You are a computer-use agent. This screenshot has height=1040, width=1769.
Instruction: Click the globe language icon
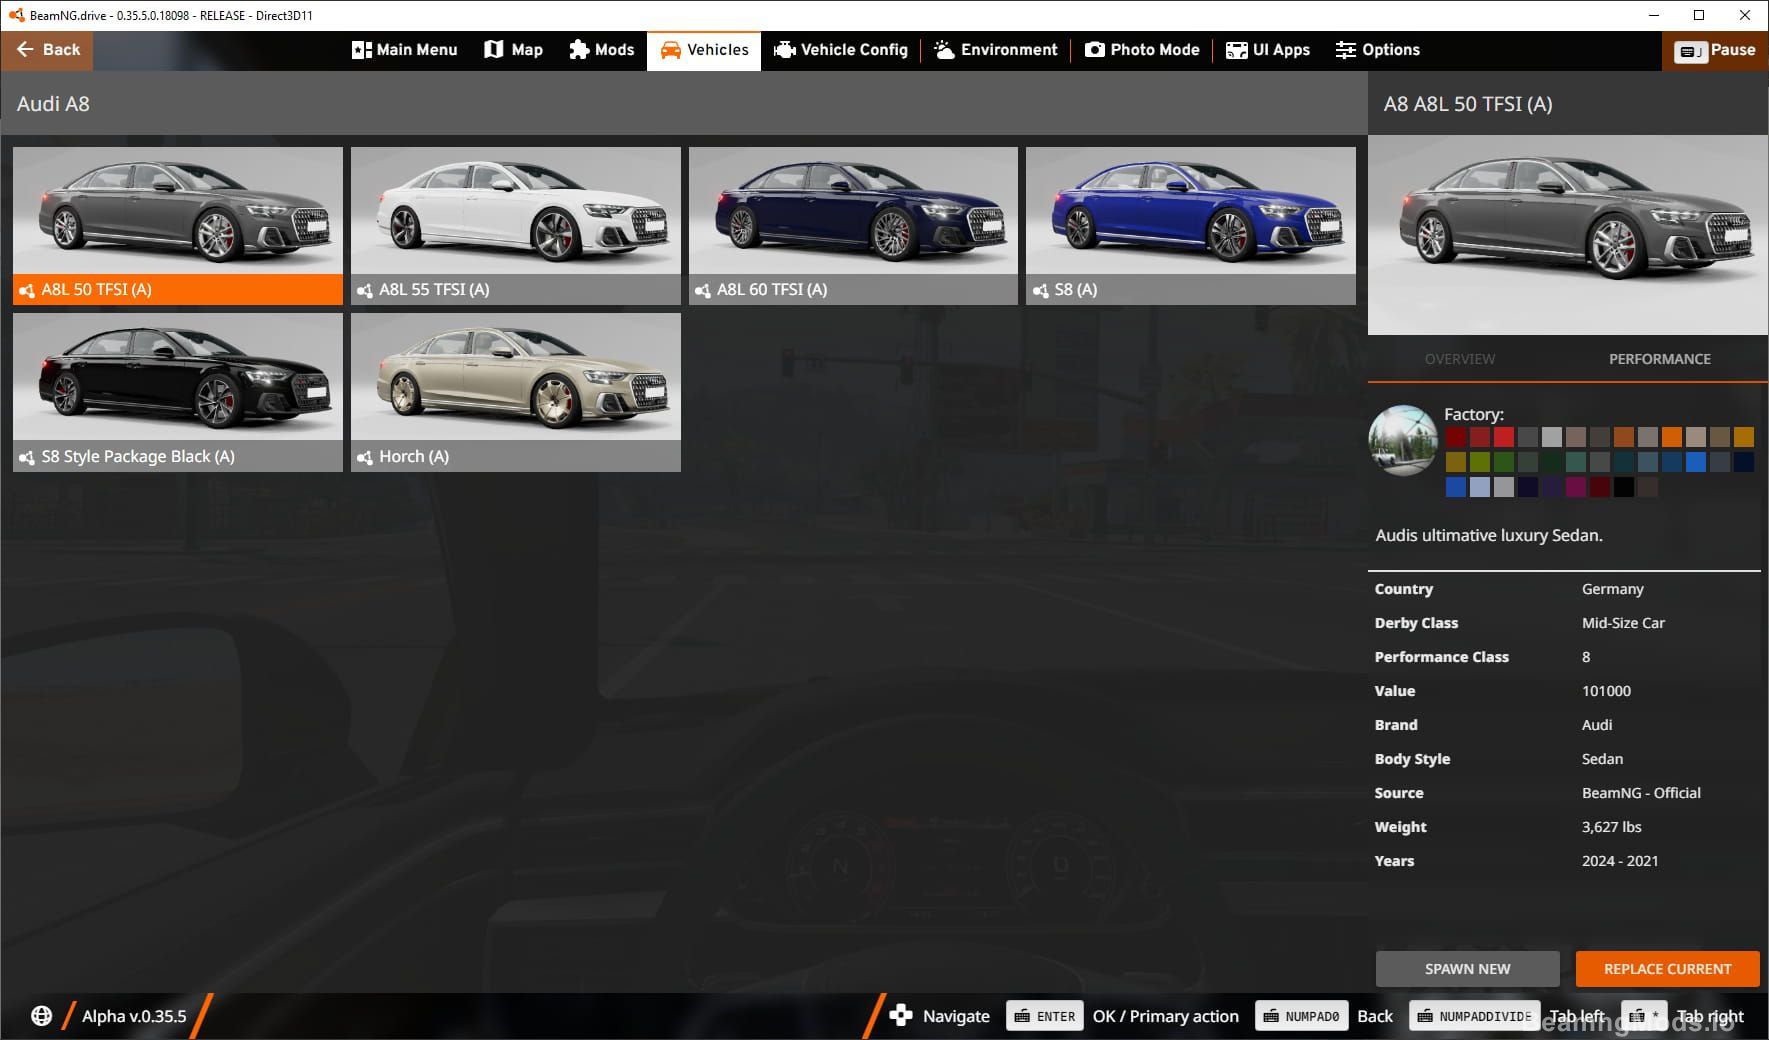(x=41, y=1016)
